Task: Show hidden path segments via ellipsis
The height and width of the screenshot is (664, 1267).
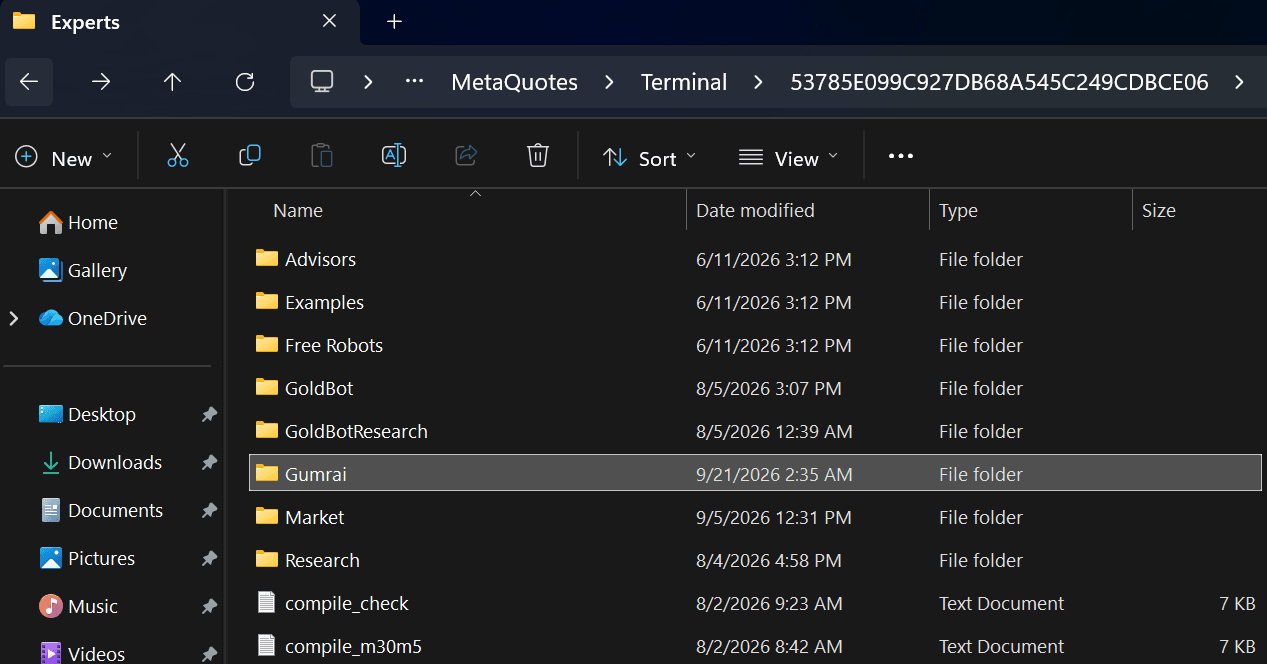Action: [414, 82]
